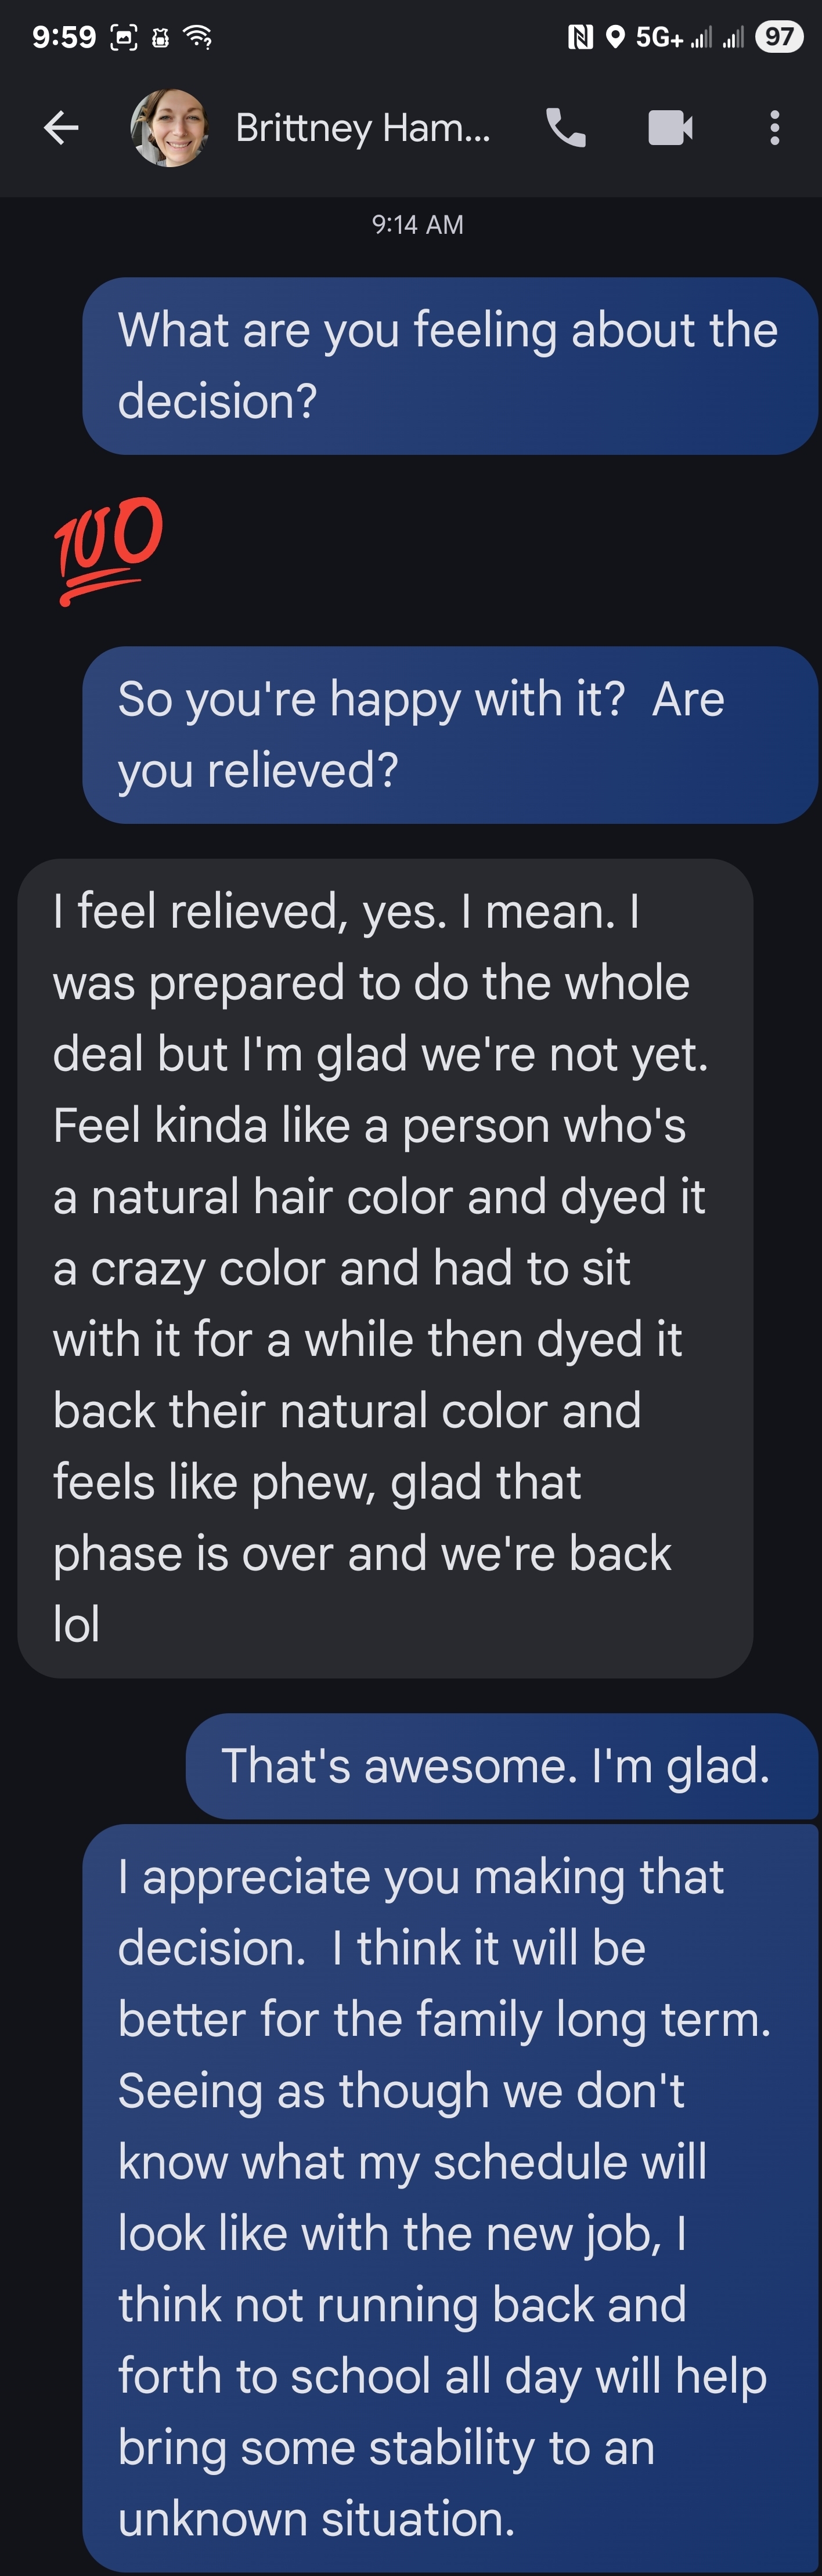822x2576 pixels.
Task: Tap the NFC status bar icon
Action: 580,38
